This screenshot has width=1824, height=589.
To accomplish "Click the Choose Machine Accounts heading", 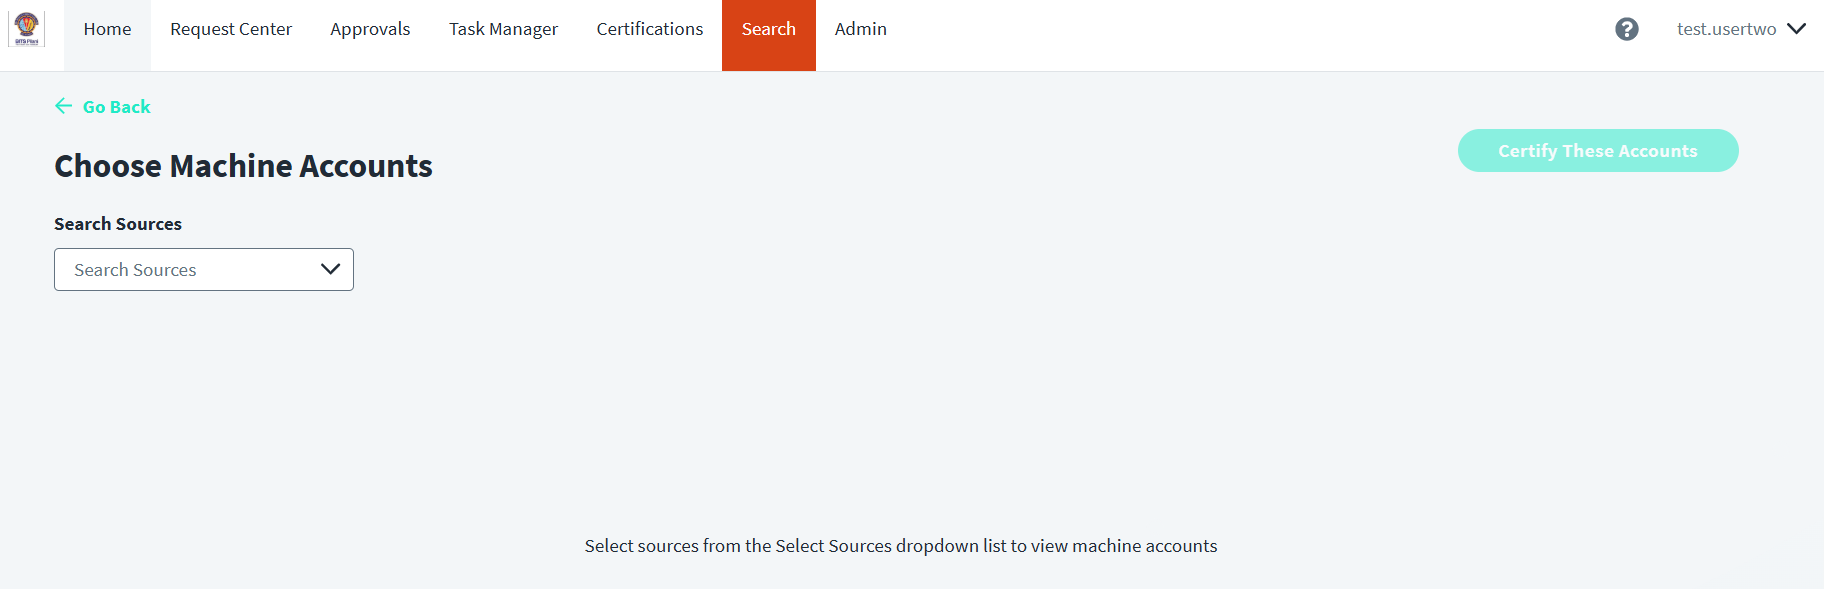I will 243,166.
